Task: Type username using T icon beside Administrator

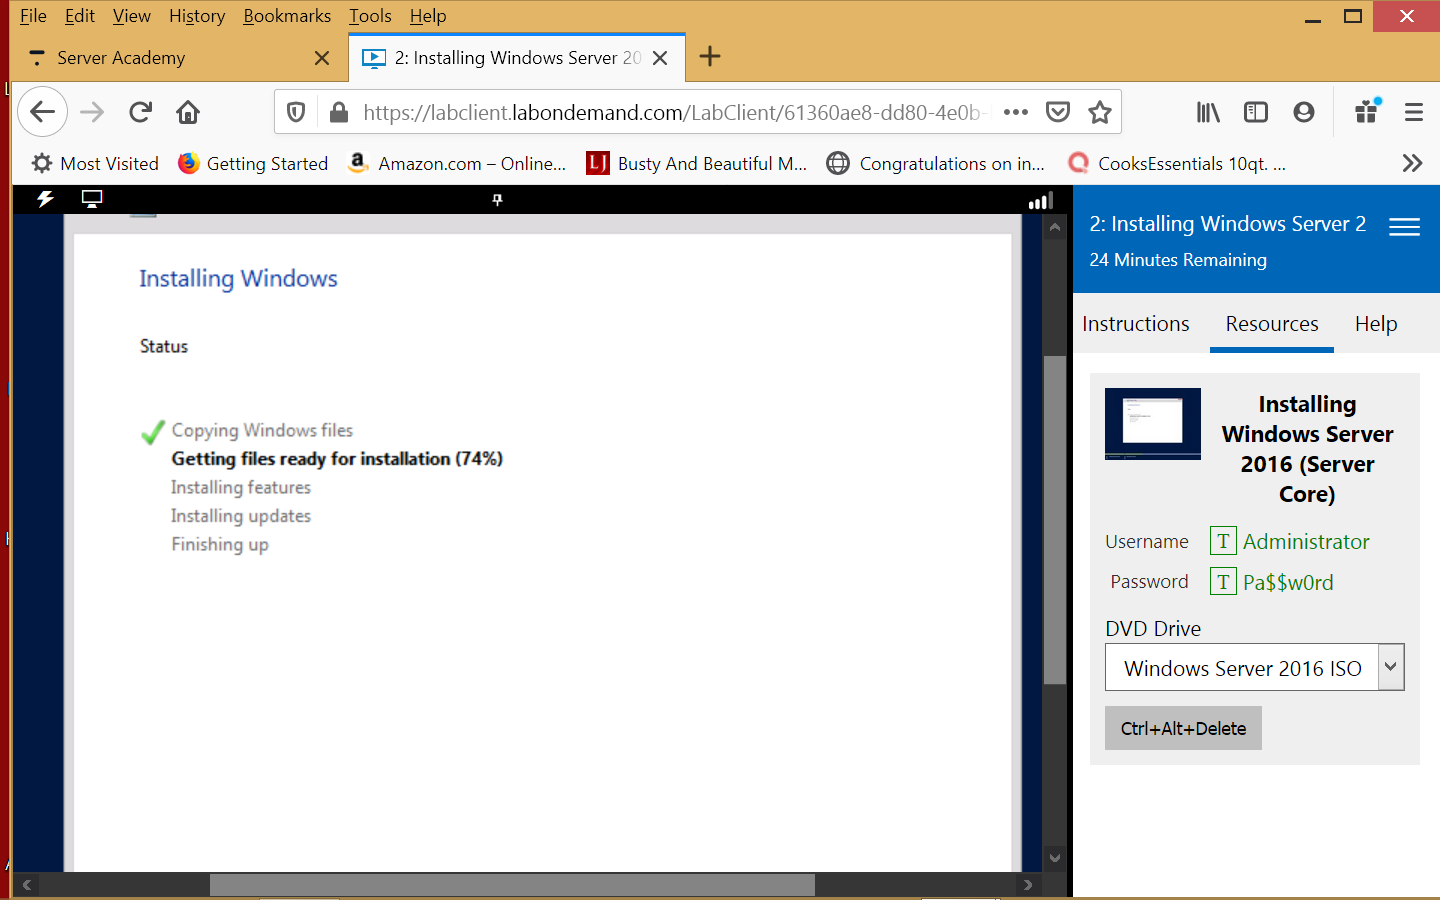Action: point(1223,541)
